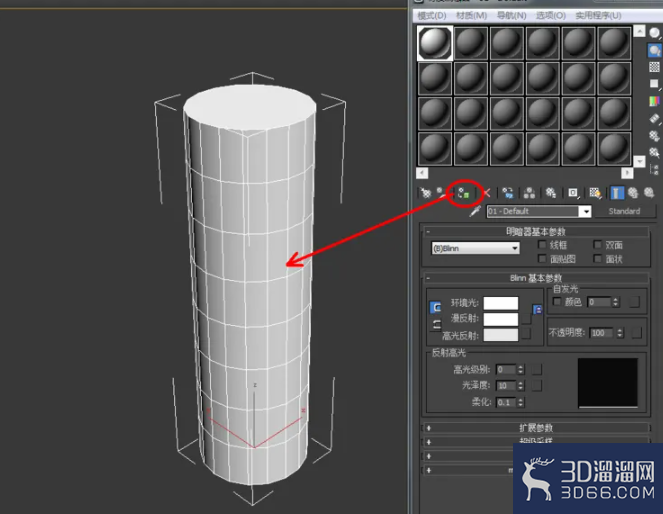The width and height of the screenshot is (663, 514).
Task: Open the 导航(N) menu
Action: pos(511,16)
